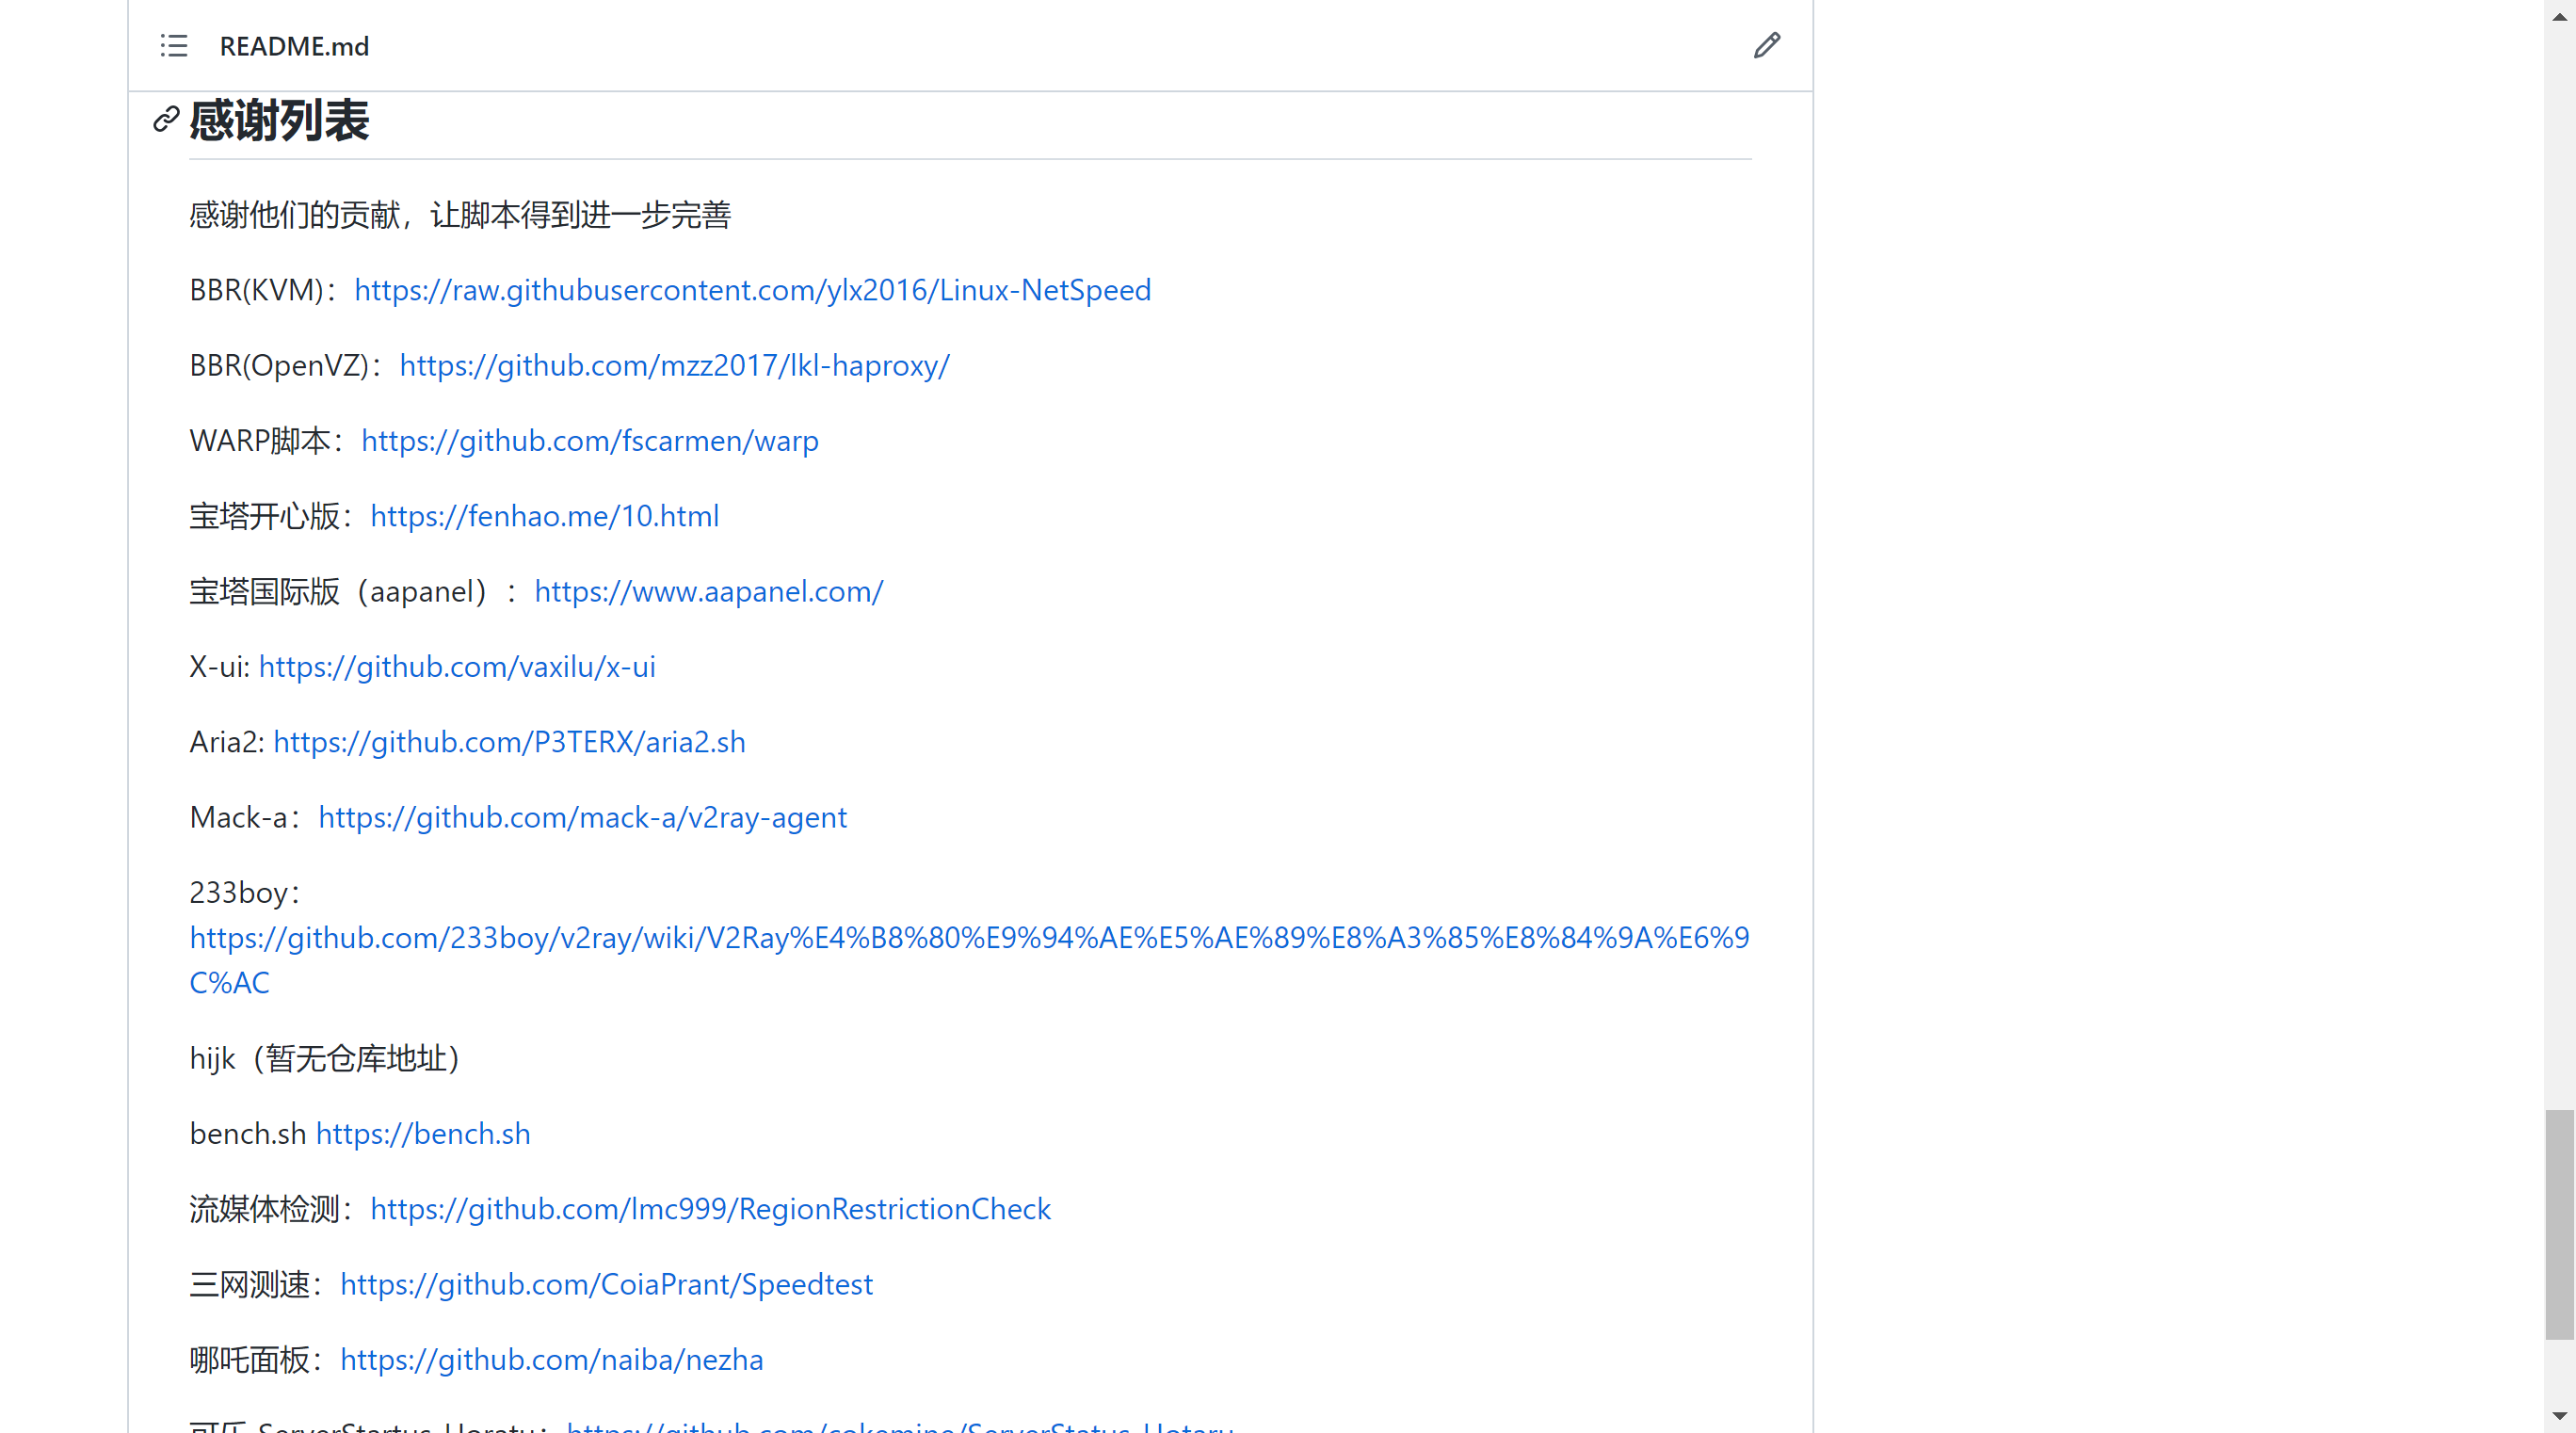2576x1433 pixels.
Task: Visit the fenhao.me 10.html link
Action: pos(544,516)
